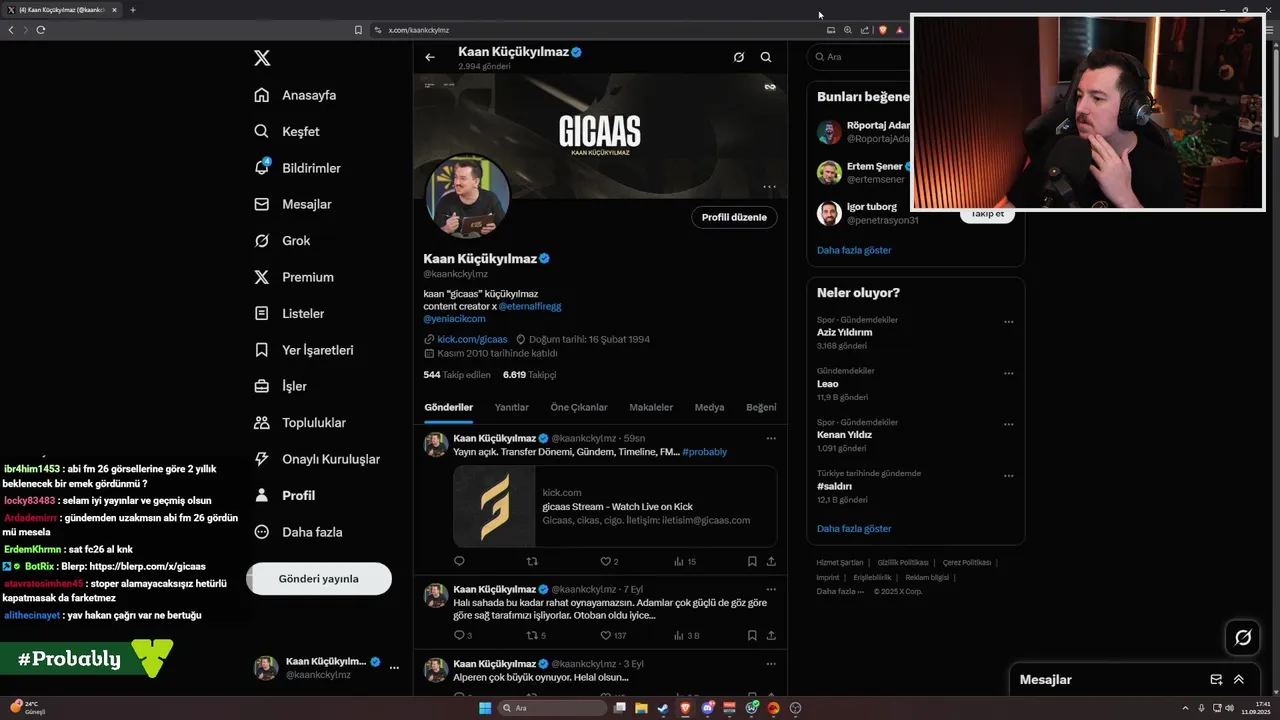Click the X logo in sidebar
This screenshot has height=720, width=1280.
(262, 58)
